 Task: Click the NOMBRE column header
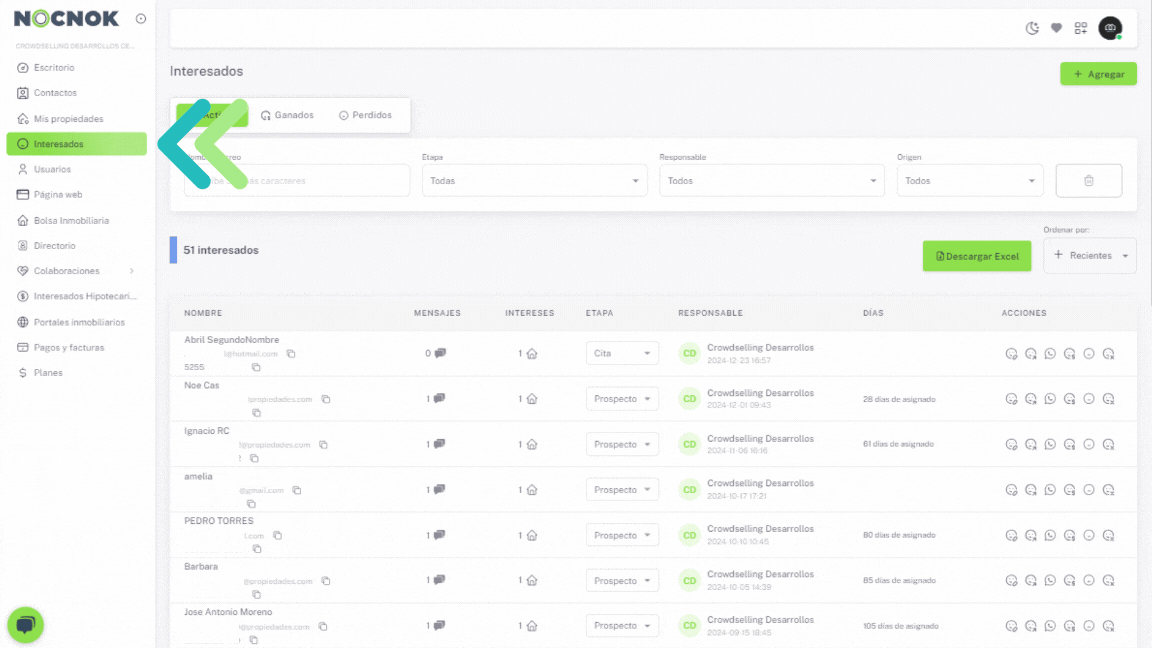(203, 313)
